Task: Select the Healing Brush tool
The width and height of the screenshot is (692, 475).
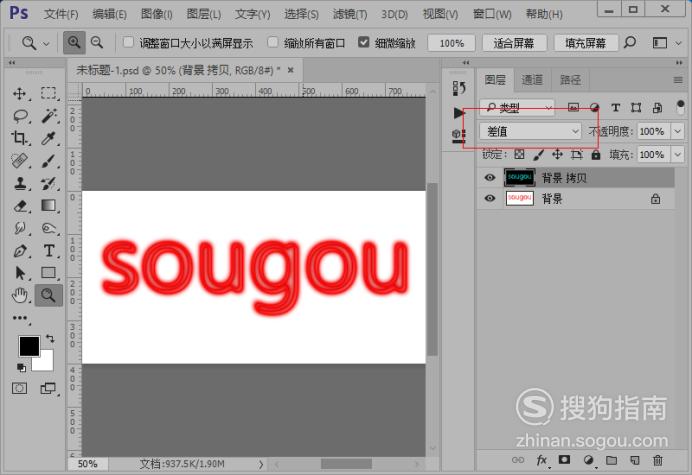Action: point(19,161)
